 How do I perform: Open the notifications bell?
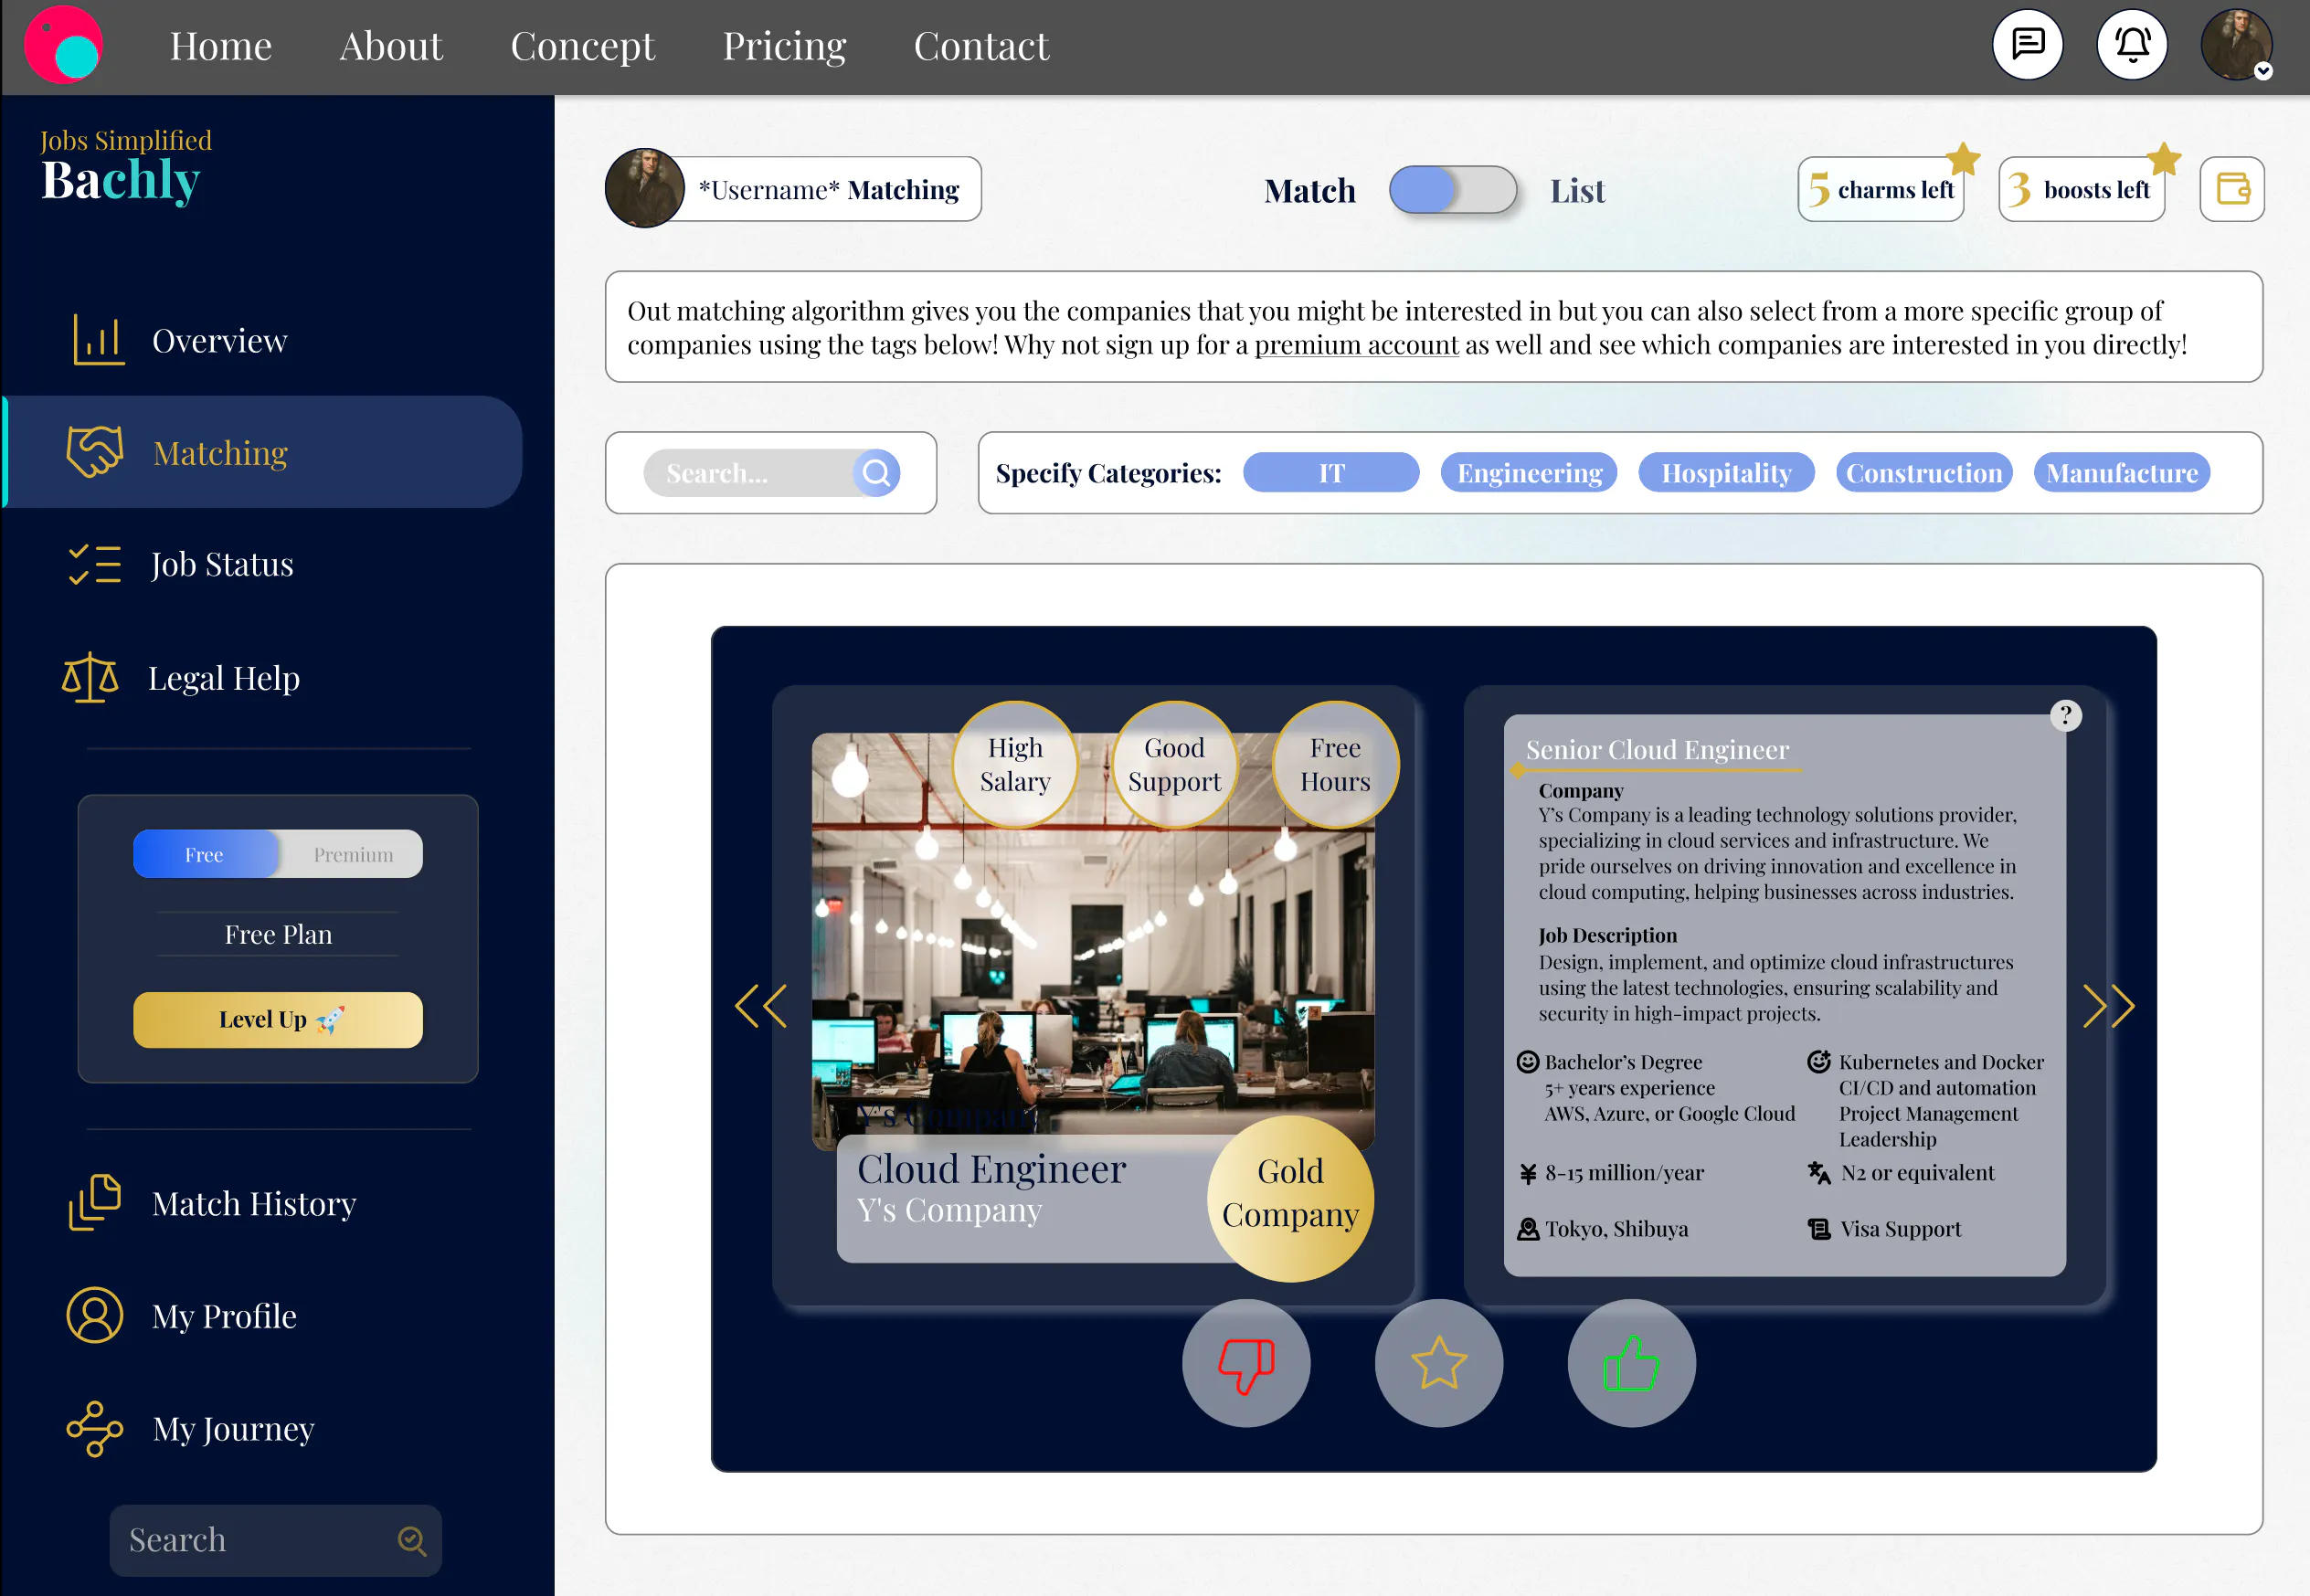[x=2131, y=45]
